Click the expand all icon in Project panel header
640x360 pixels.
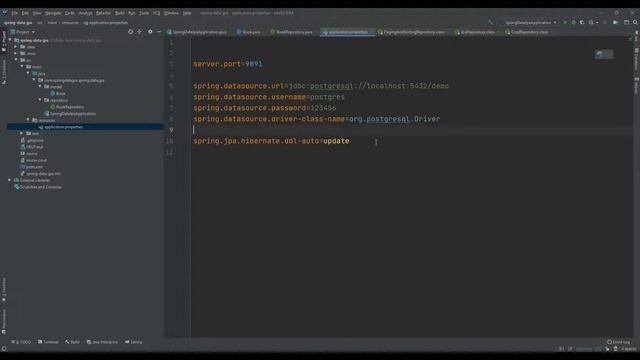140,31
